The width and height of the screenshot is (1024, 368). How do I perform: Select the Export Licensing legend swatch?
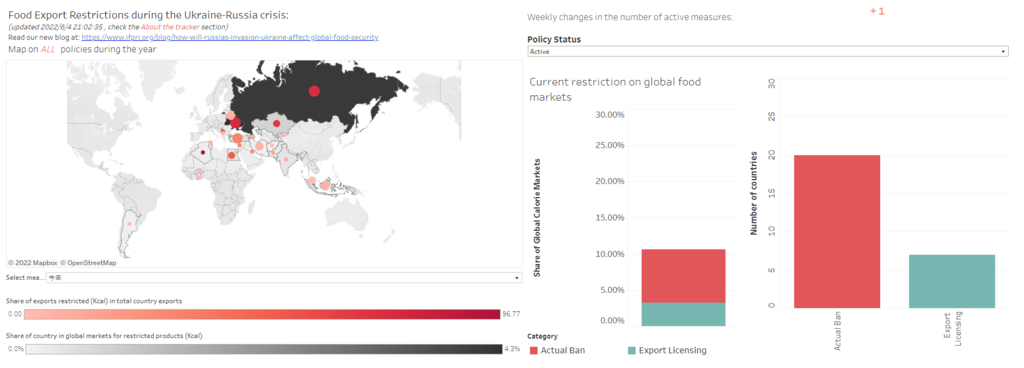point(632,350)
